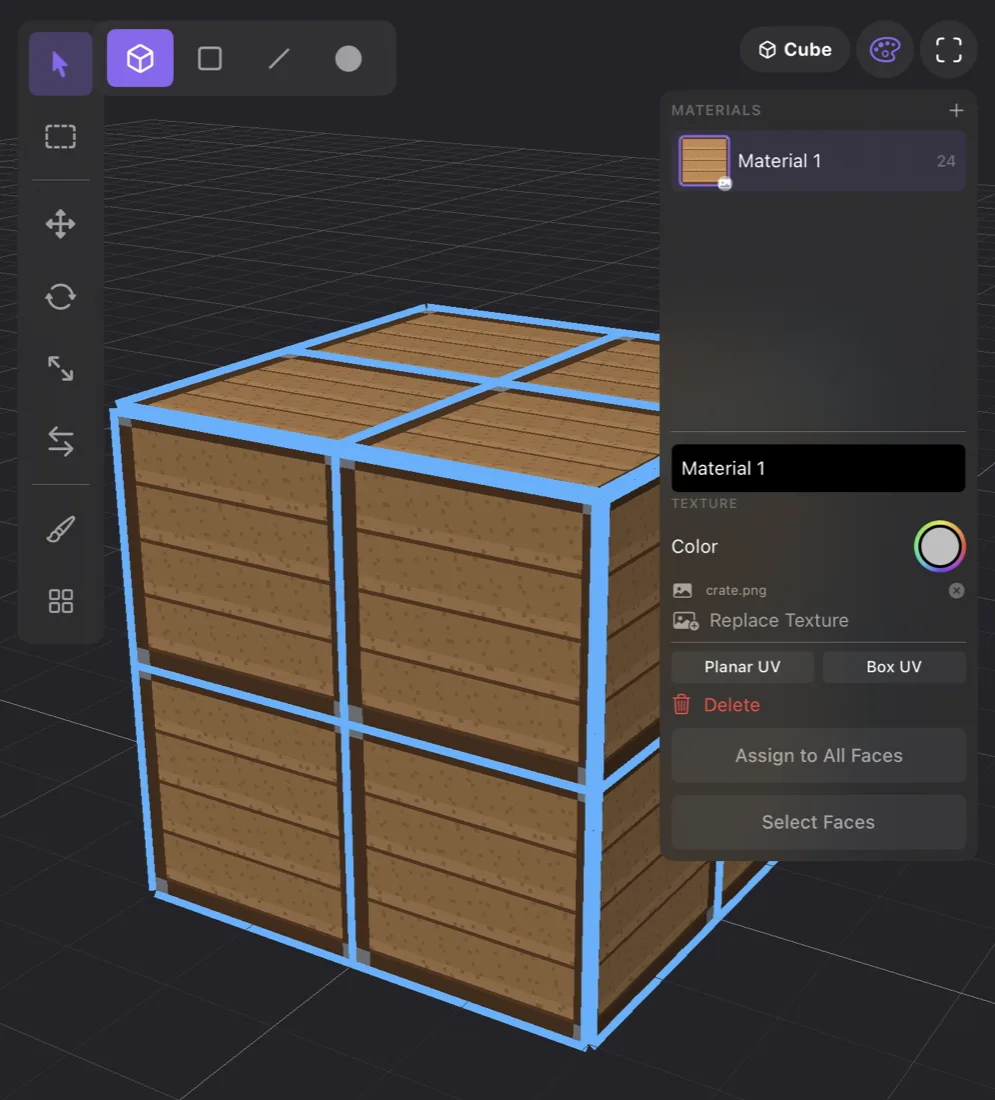Choose the marquee box selection tool
Viewport: 995px width, 1100px height.
(x=60, y=136)
